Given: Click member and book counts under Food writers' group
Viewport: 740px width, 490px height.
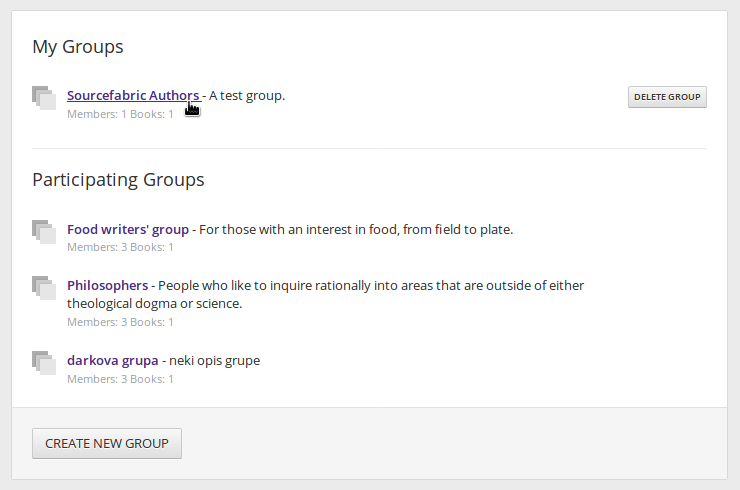Looking at the screenshot, I should pyautogui.click(x=120, y=247).
